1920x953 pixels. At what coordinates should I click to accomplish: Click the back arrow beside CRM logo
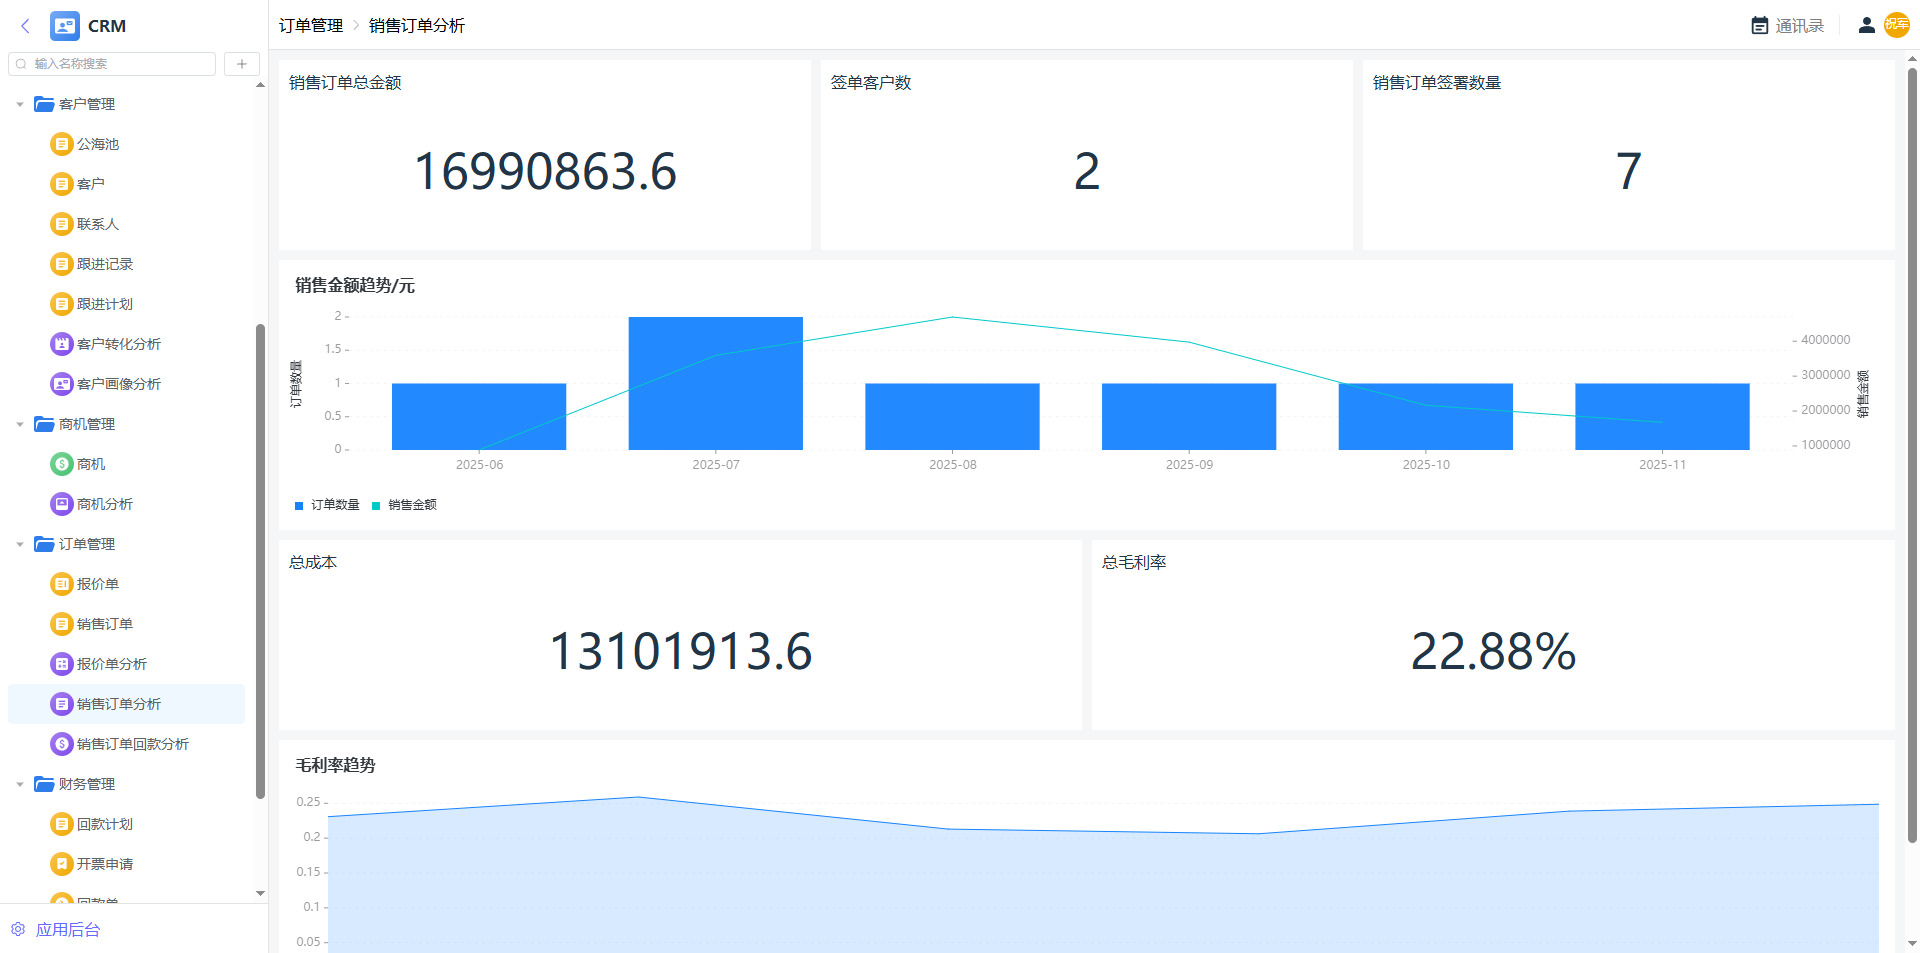[x=26, y=26]
